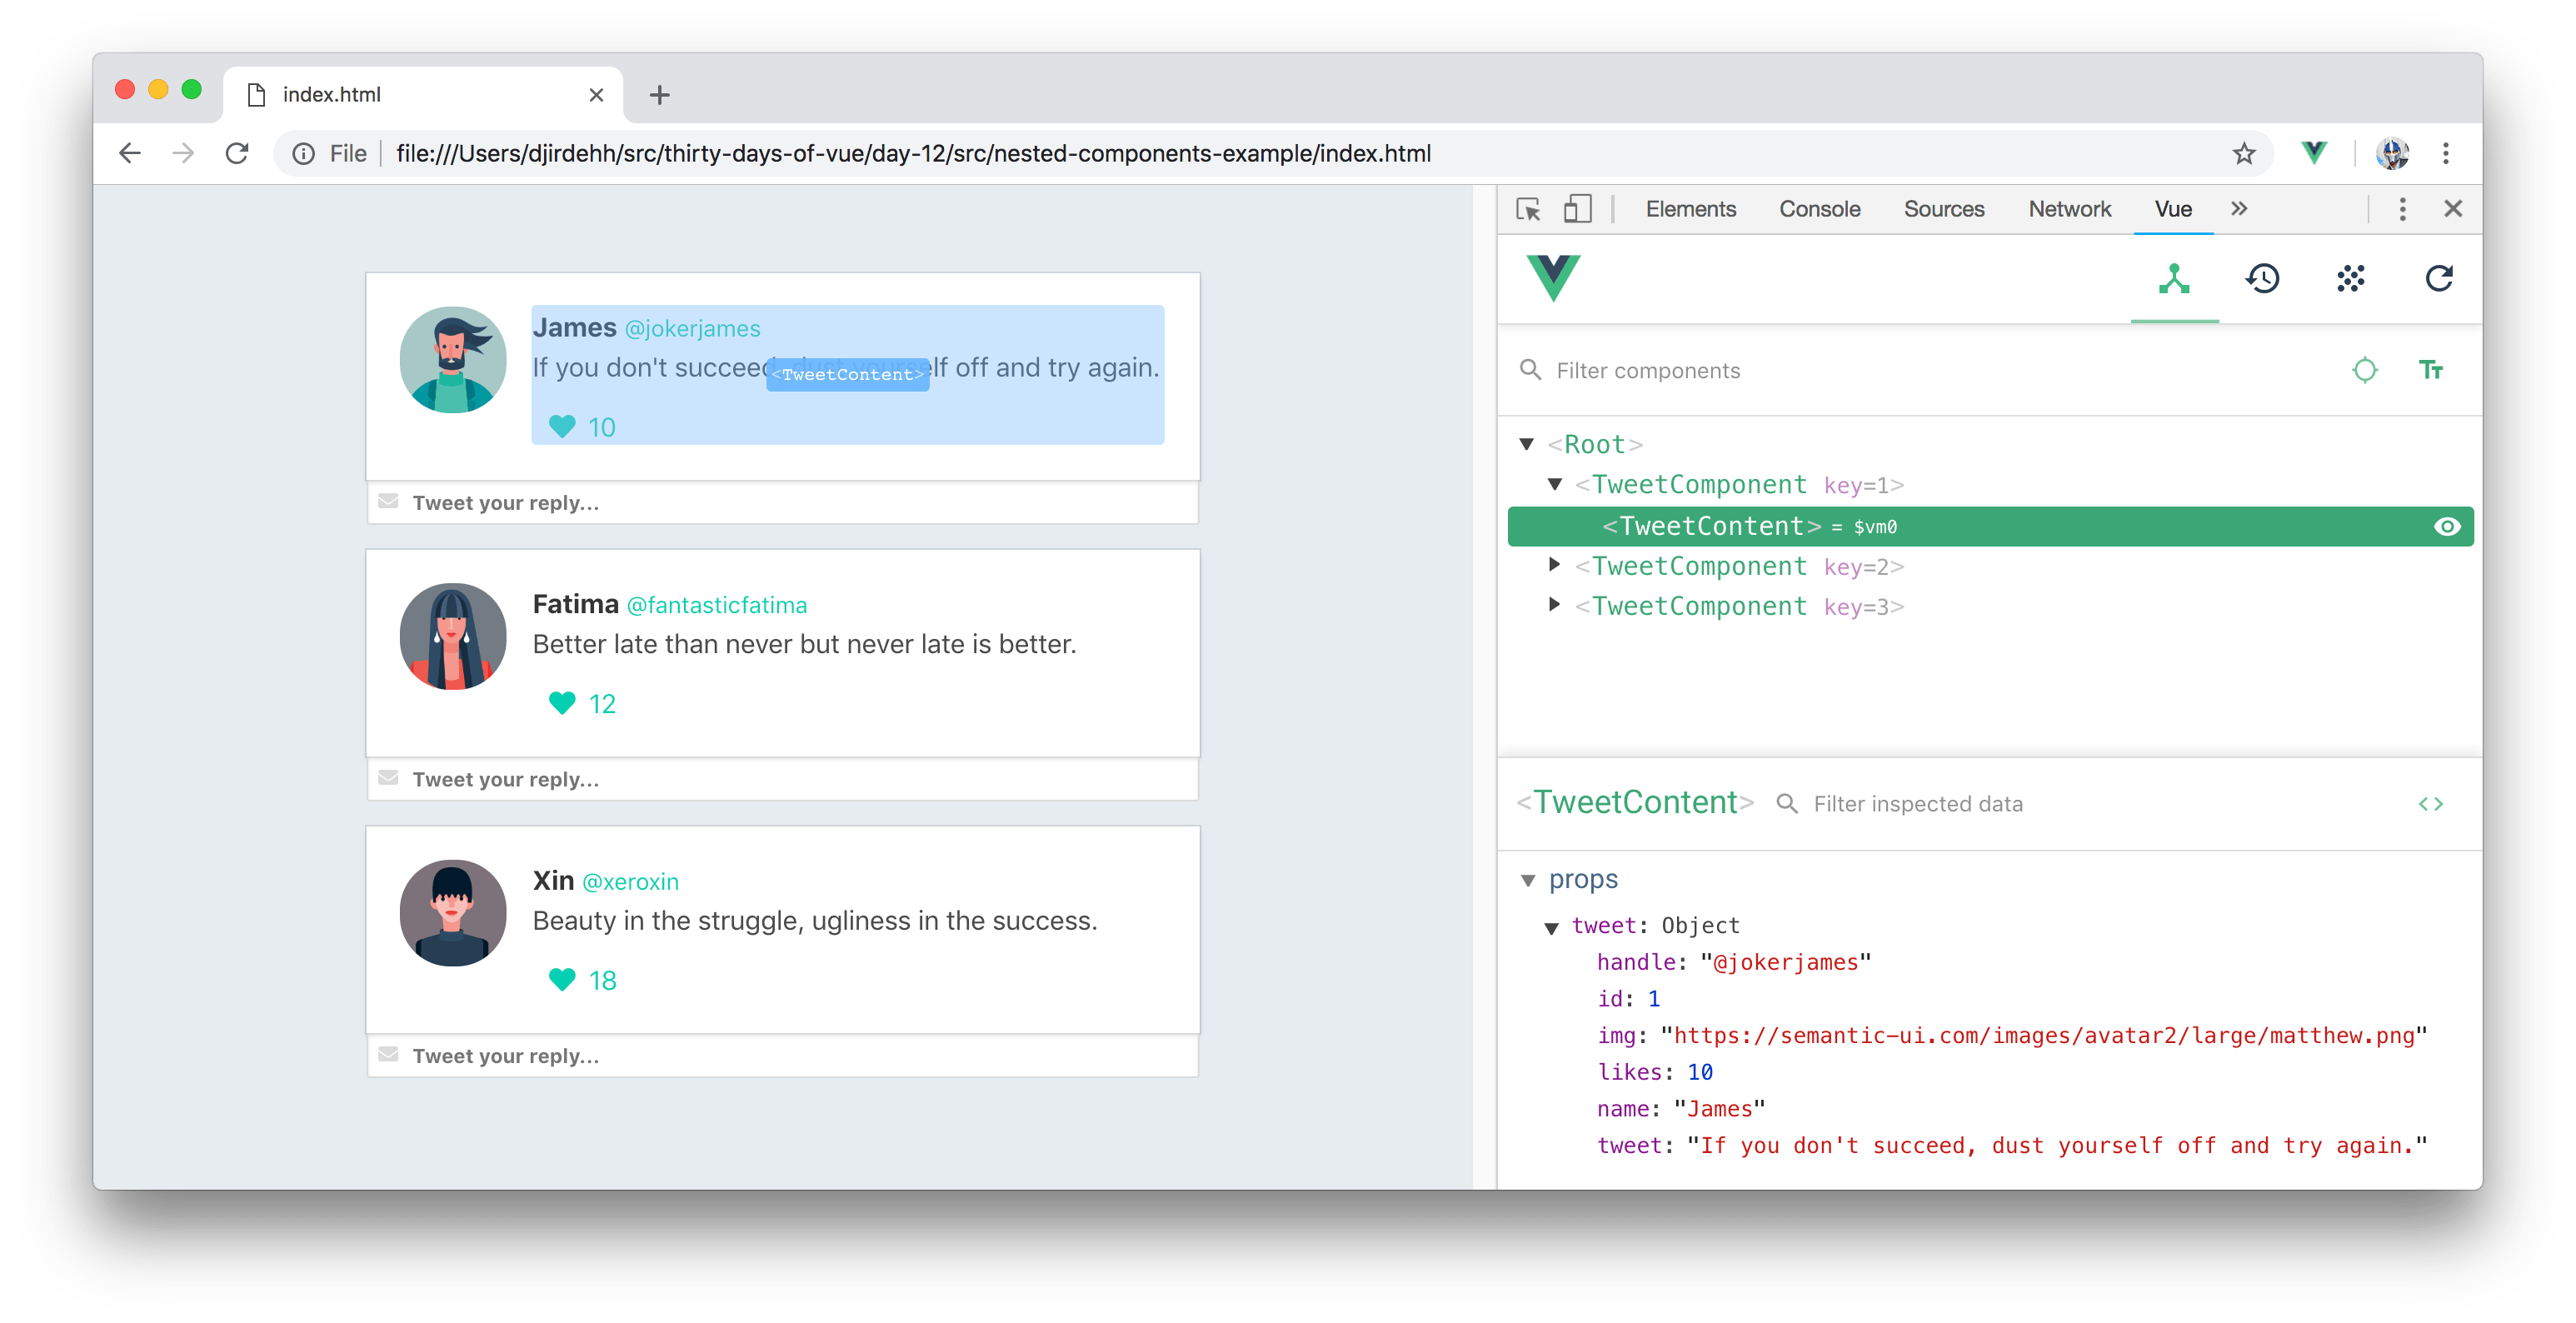Open inspected data in editor via <> icon

2432,803
